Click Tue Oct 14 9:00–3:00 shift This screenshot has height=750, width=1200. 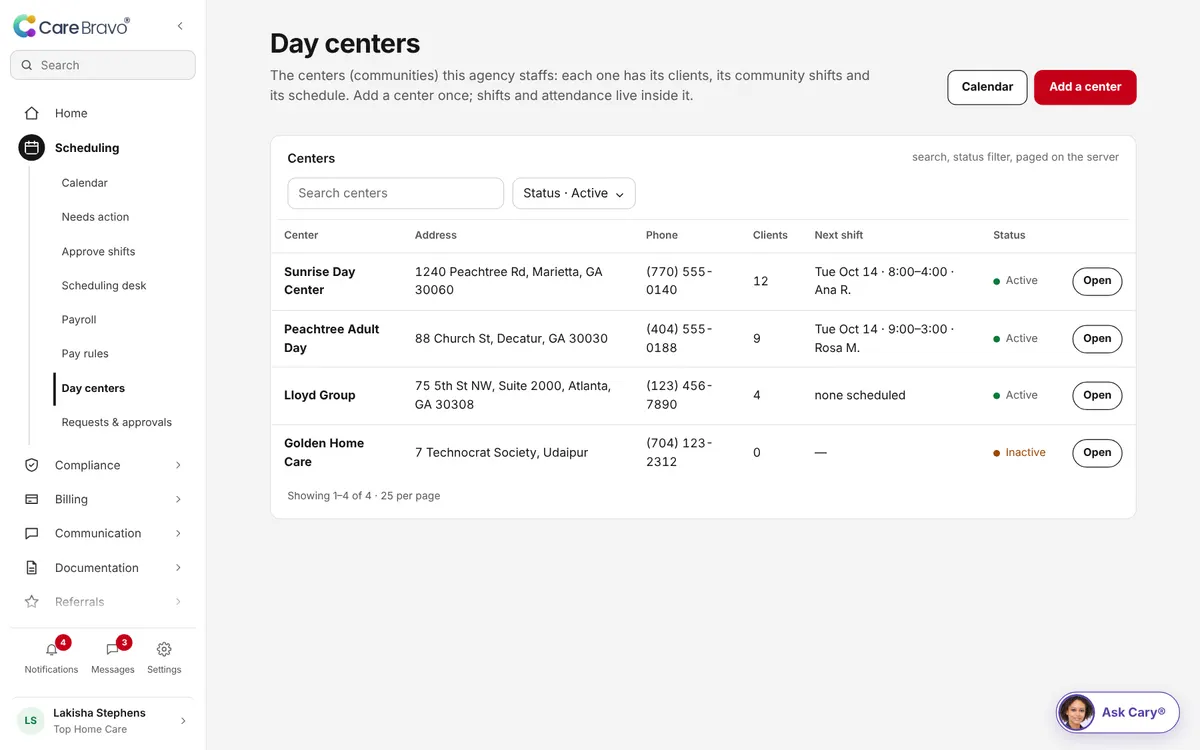[x=884, y=339]
